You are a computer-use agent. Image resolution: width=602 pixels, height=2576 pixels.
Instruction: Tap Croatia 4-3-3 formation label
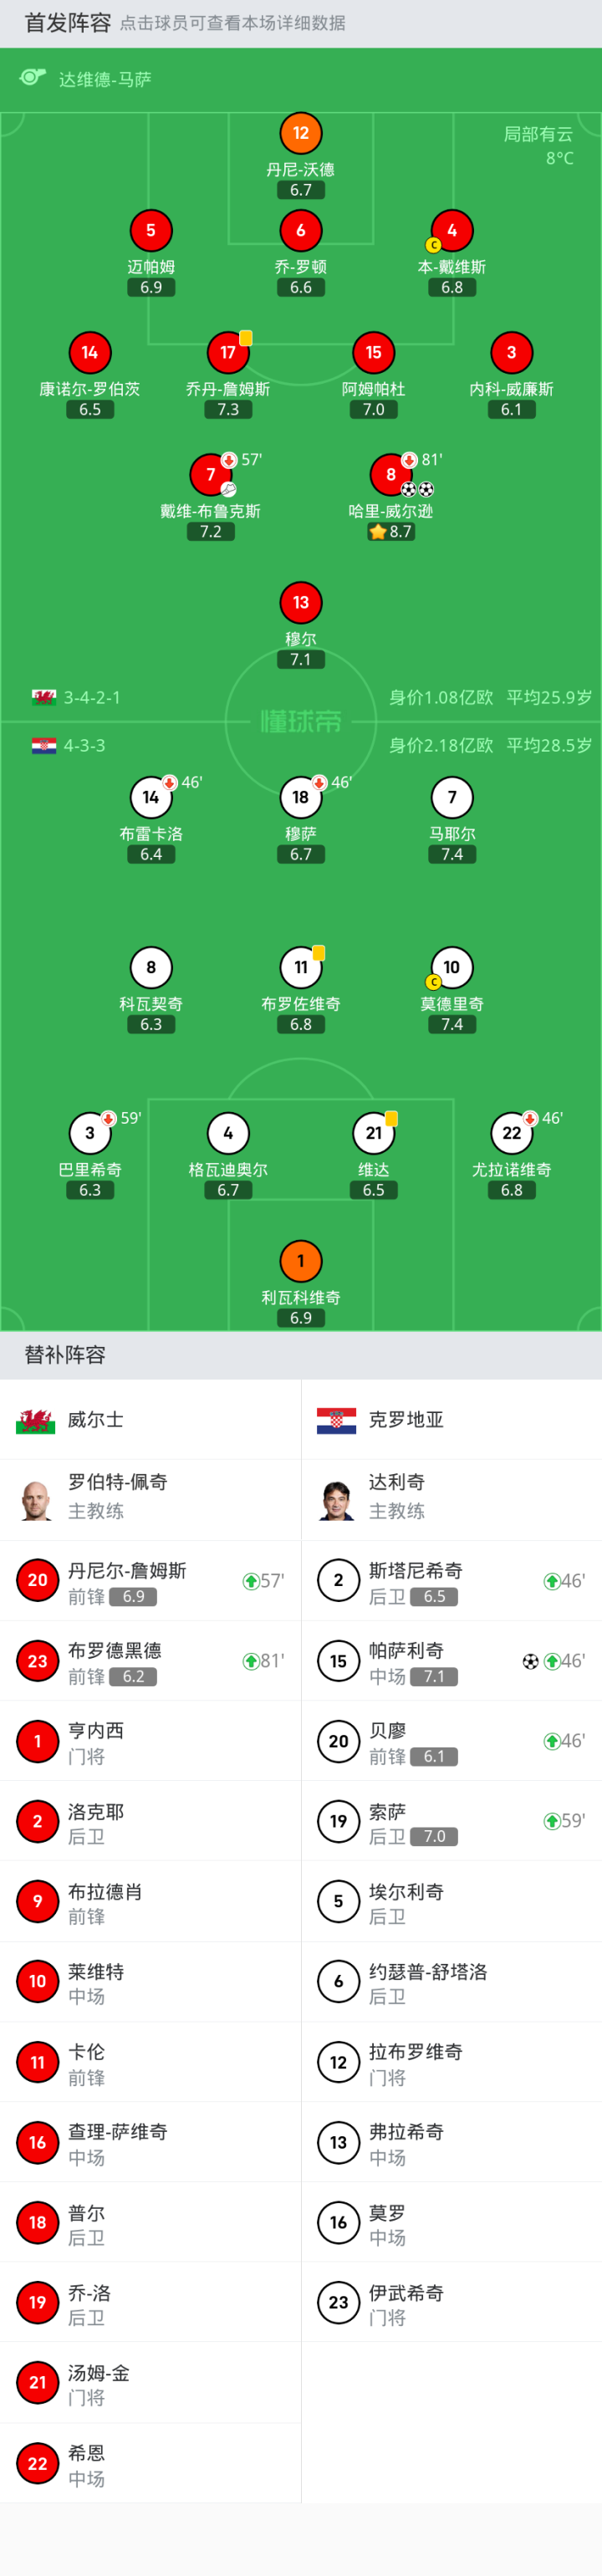[84, 745]
